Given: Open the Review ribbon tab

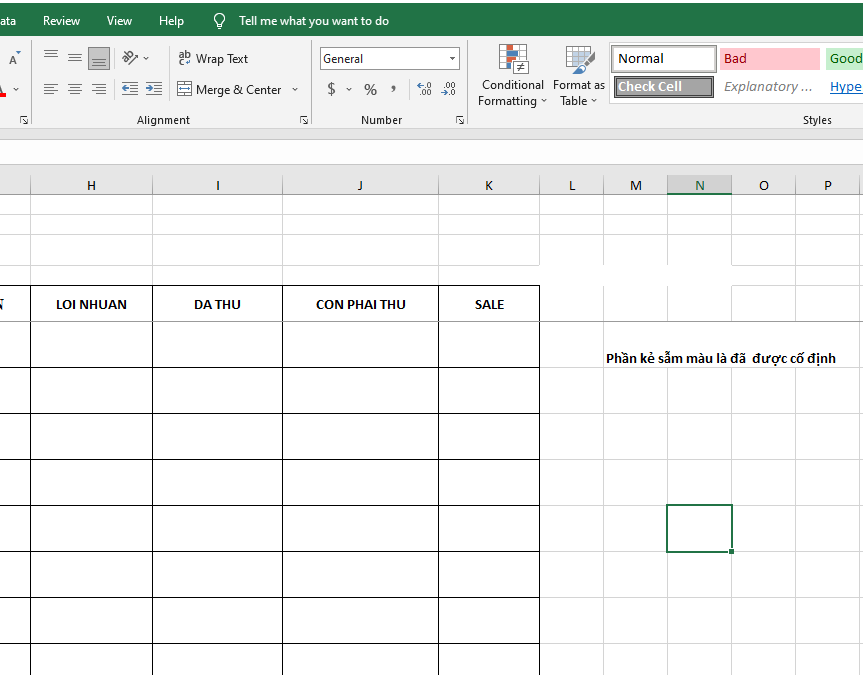Looking at the screenshot, I should coord(61,21).
